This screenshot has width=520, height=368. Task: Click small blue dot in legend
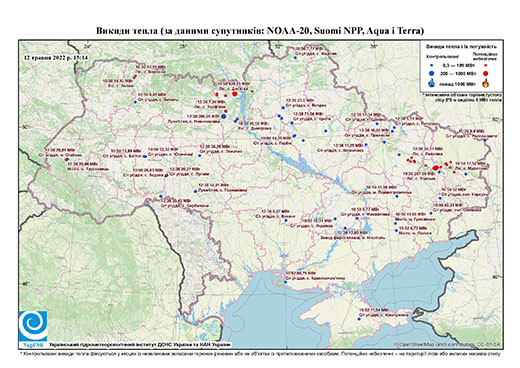(x=431, y=66)
